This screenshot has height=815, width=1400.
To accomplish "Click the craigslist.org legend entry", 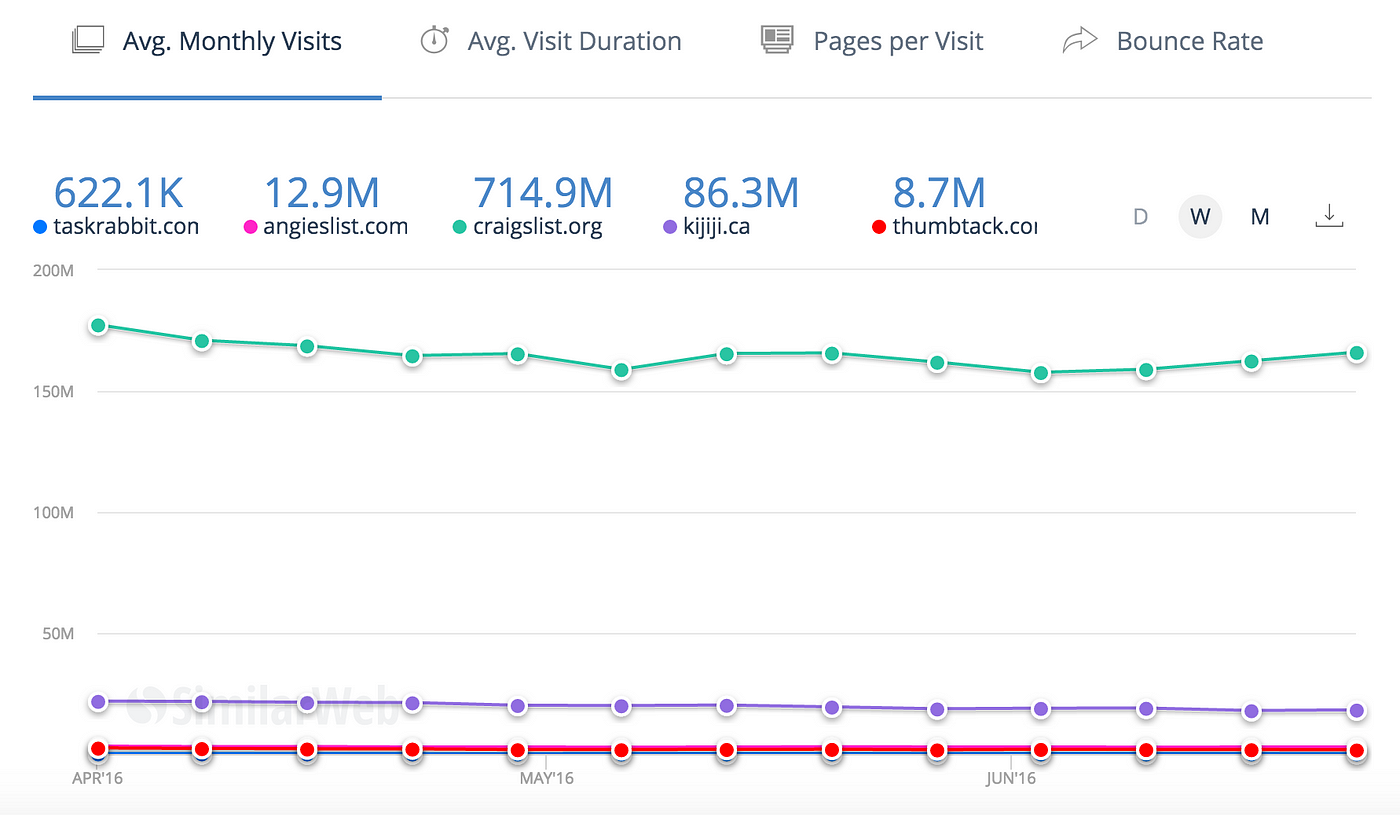I will point(528,227).
